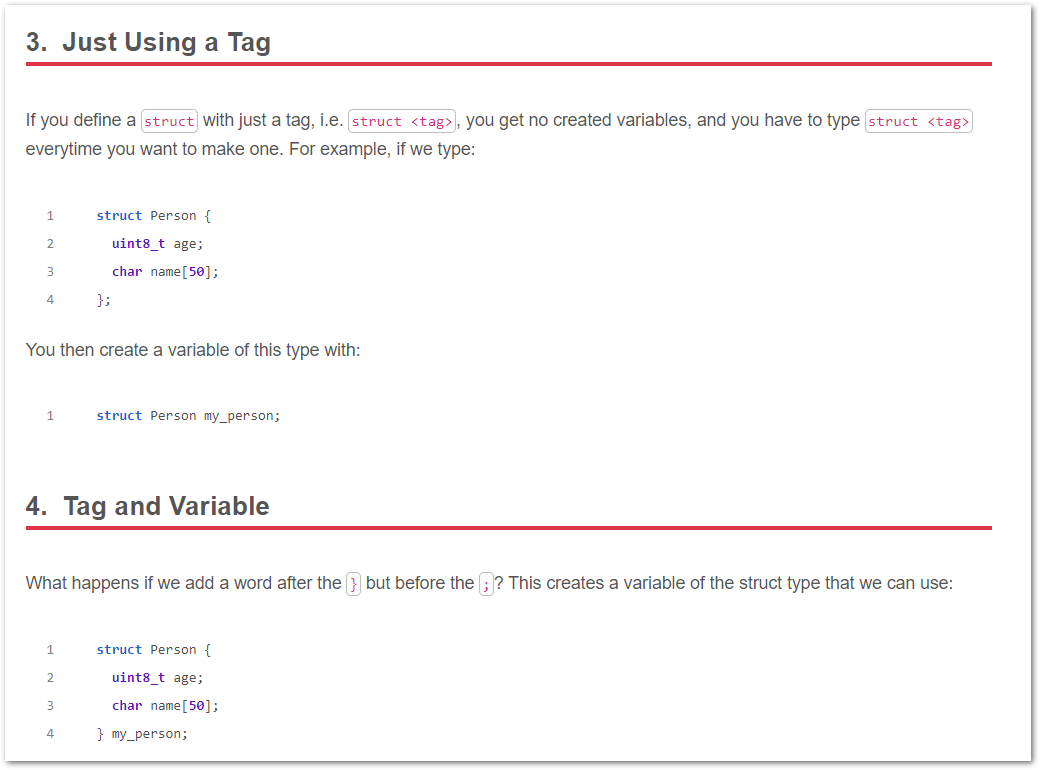Click "struct Person {" in the first code block

pos(154,216)
